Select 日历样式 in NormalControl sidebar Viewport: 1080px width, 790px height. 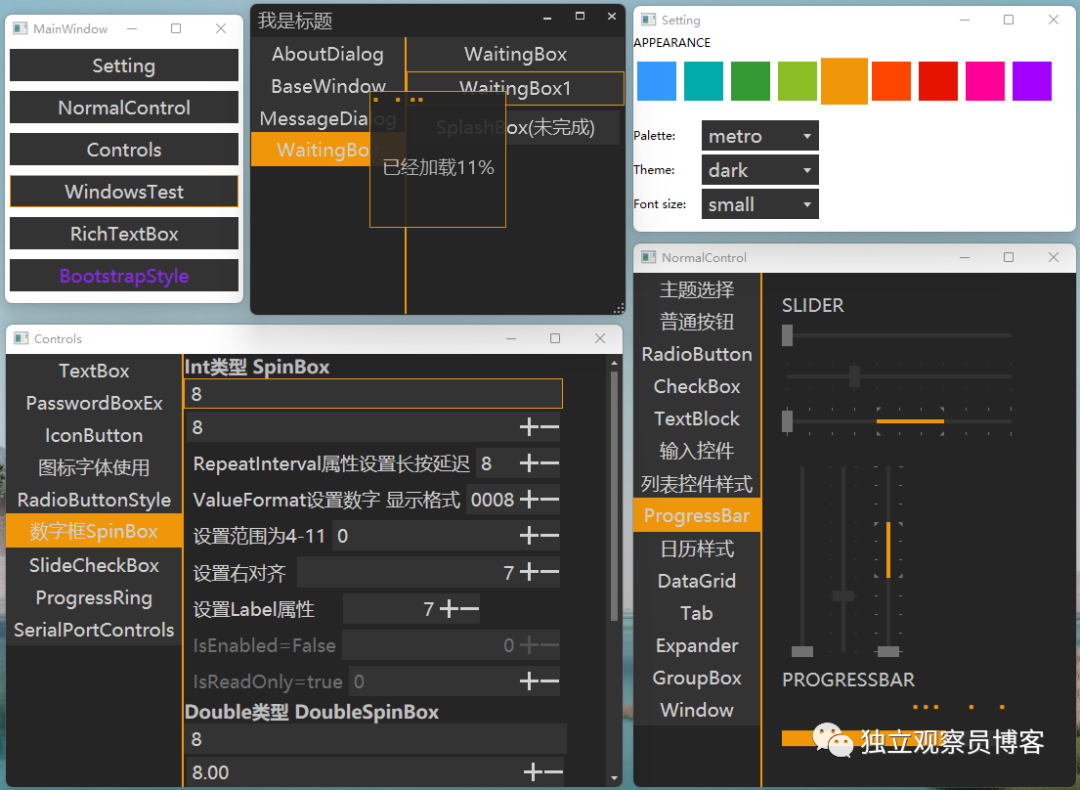pos(697,549)
